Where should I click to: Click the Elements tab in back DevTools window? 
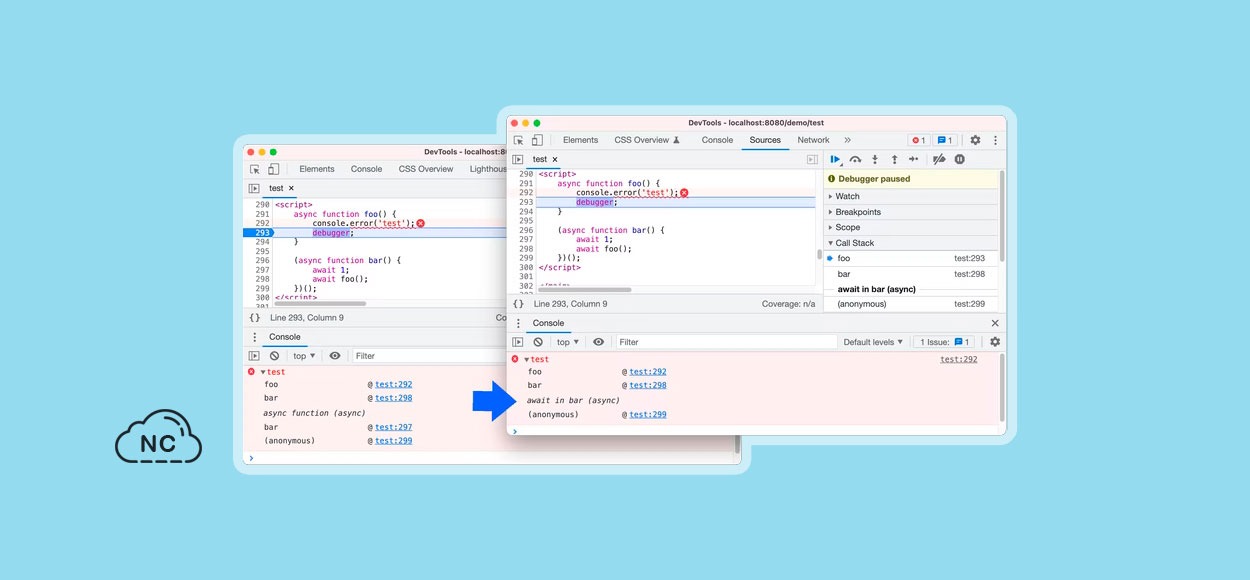coord(317,169)
